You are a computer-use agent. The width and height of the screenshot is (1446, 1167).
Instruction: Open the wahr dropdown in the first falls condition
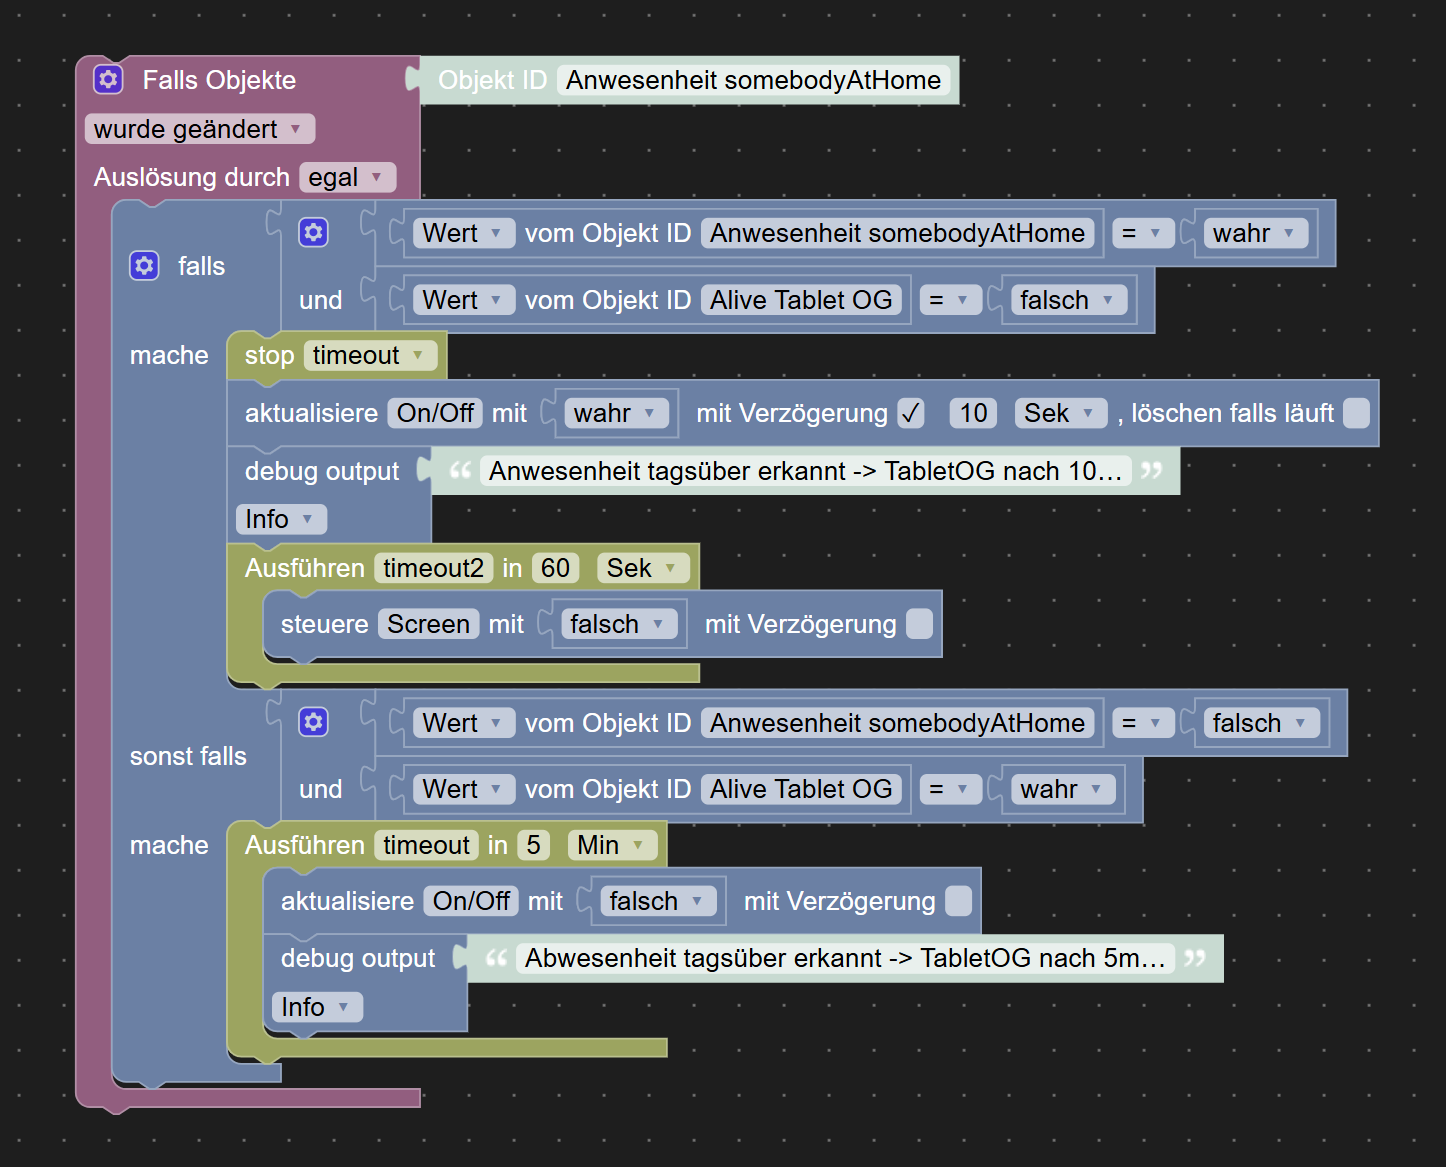point(1255,233)
